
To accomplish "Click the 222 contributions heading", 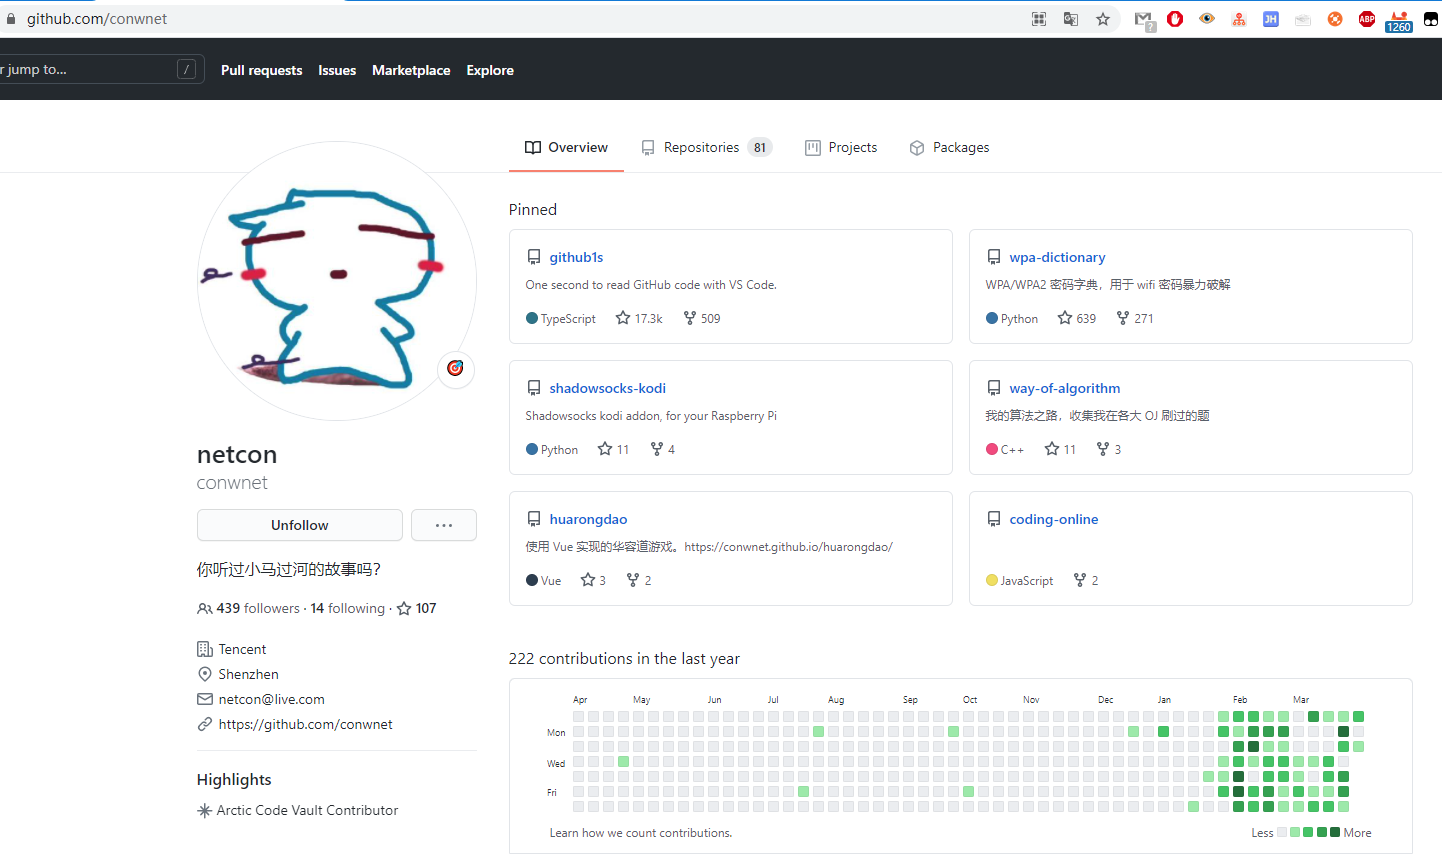I will pos(624,658).
